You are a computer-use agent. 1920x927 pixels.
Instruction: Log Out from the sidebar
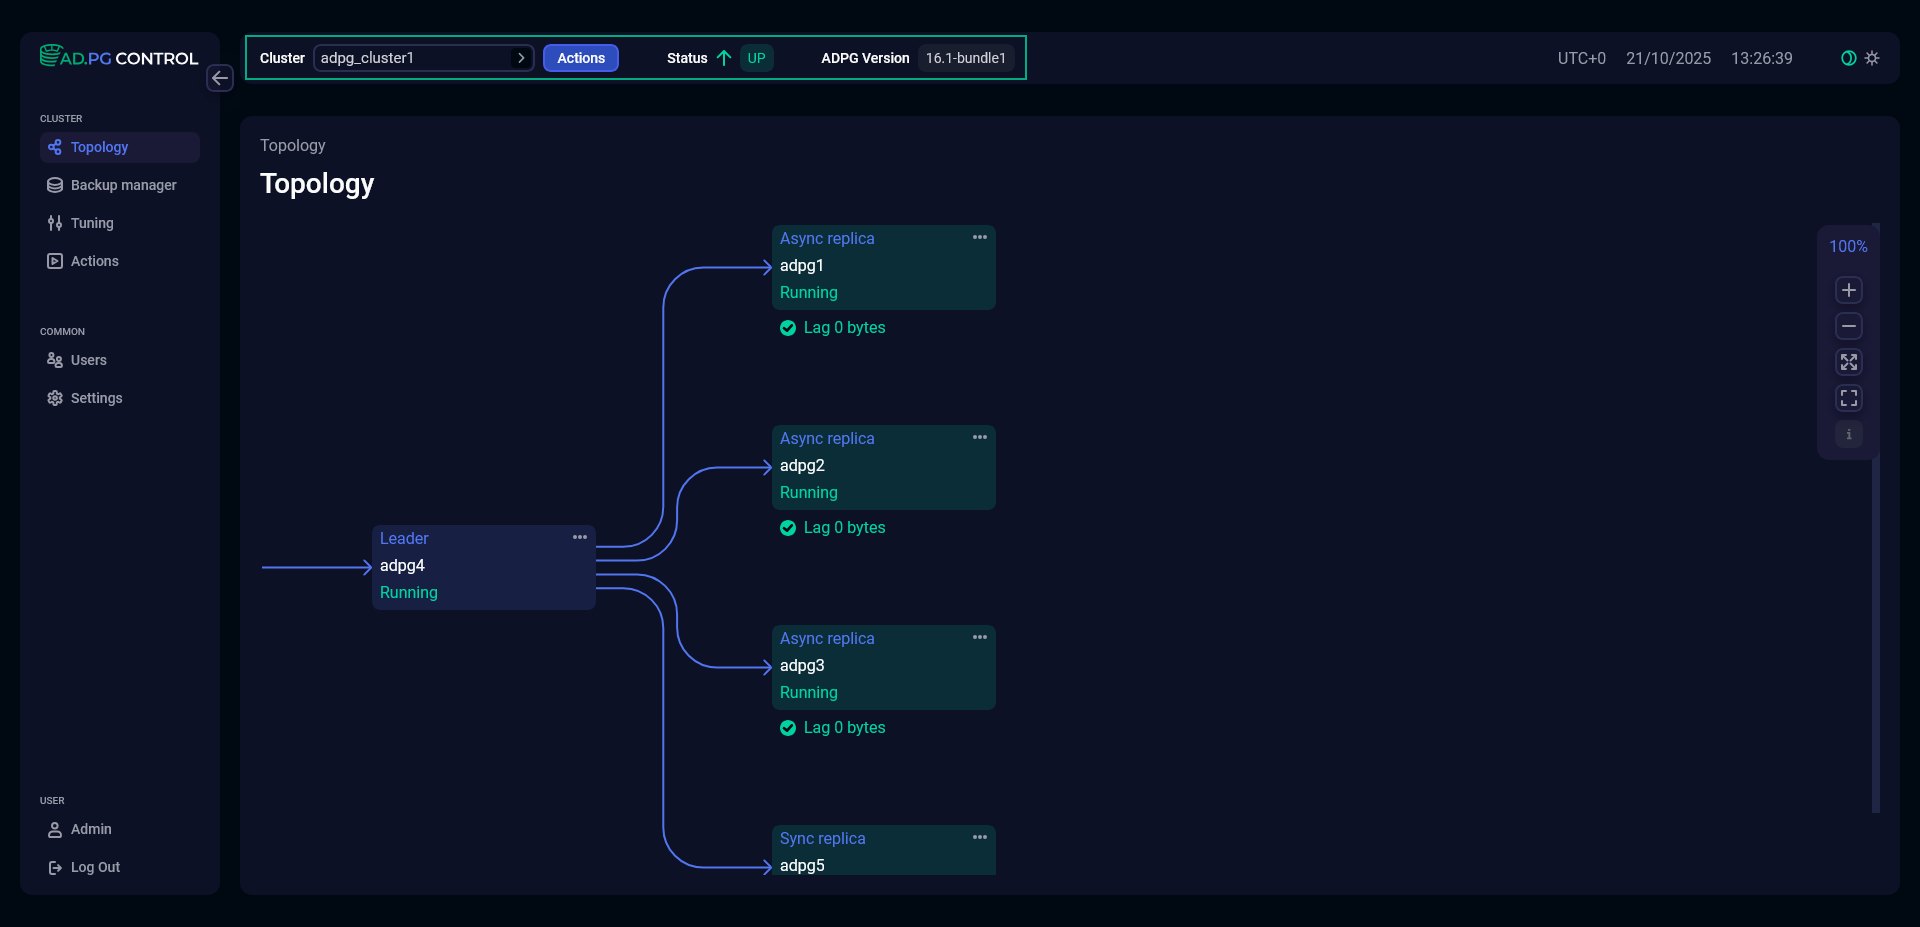coord(95,867)
